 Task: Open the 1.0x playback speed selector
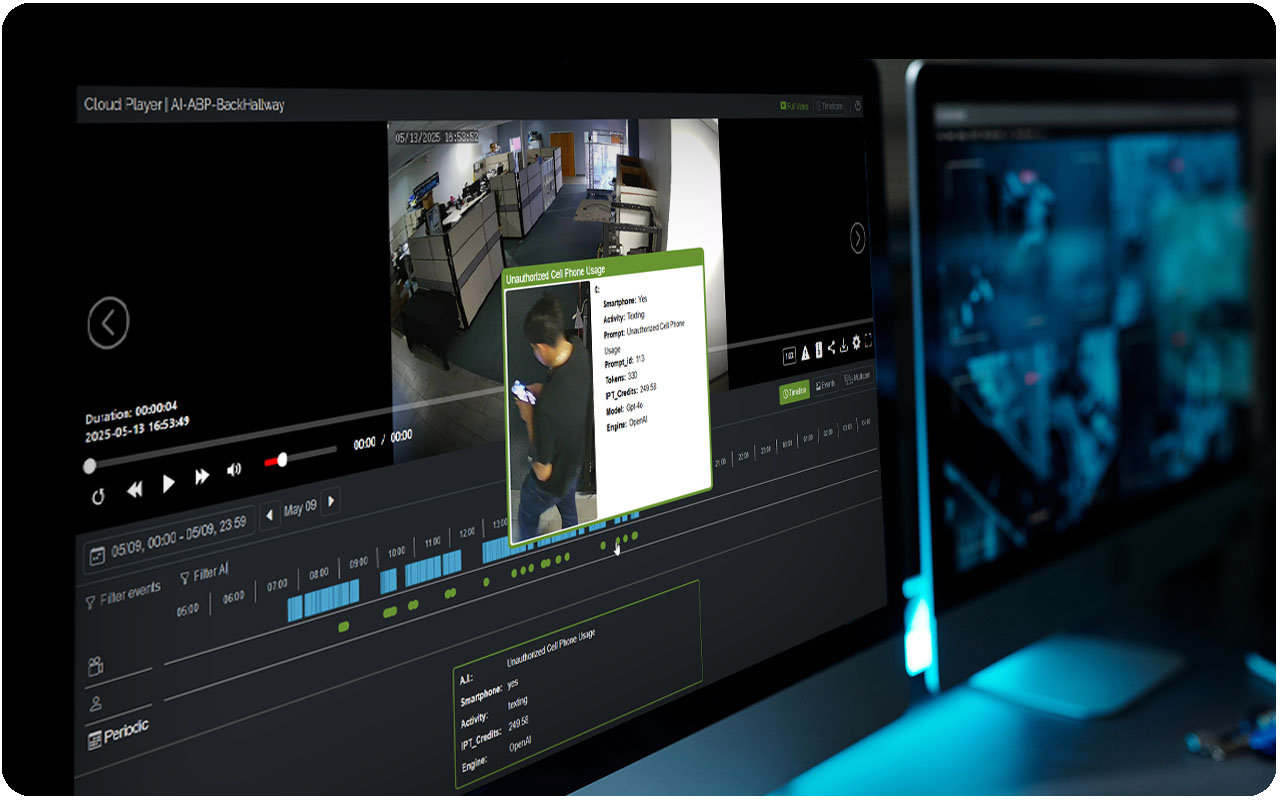pos(789,354)
